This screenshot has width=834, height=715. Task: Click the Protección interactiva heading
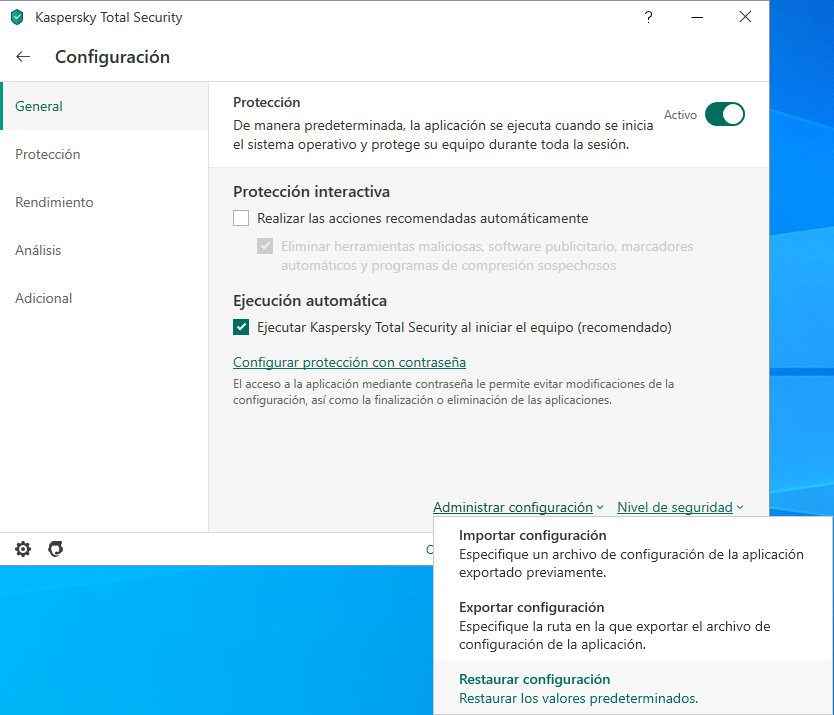(311, 192)
